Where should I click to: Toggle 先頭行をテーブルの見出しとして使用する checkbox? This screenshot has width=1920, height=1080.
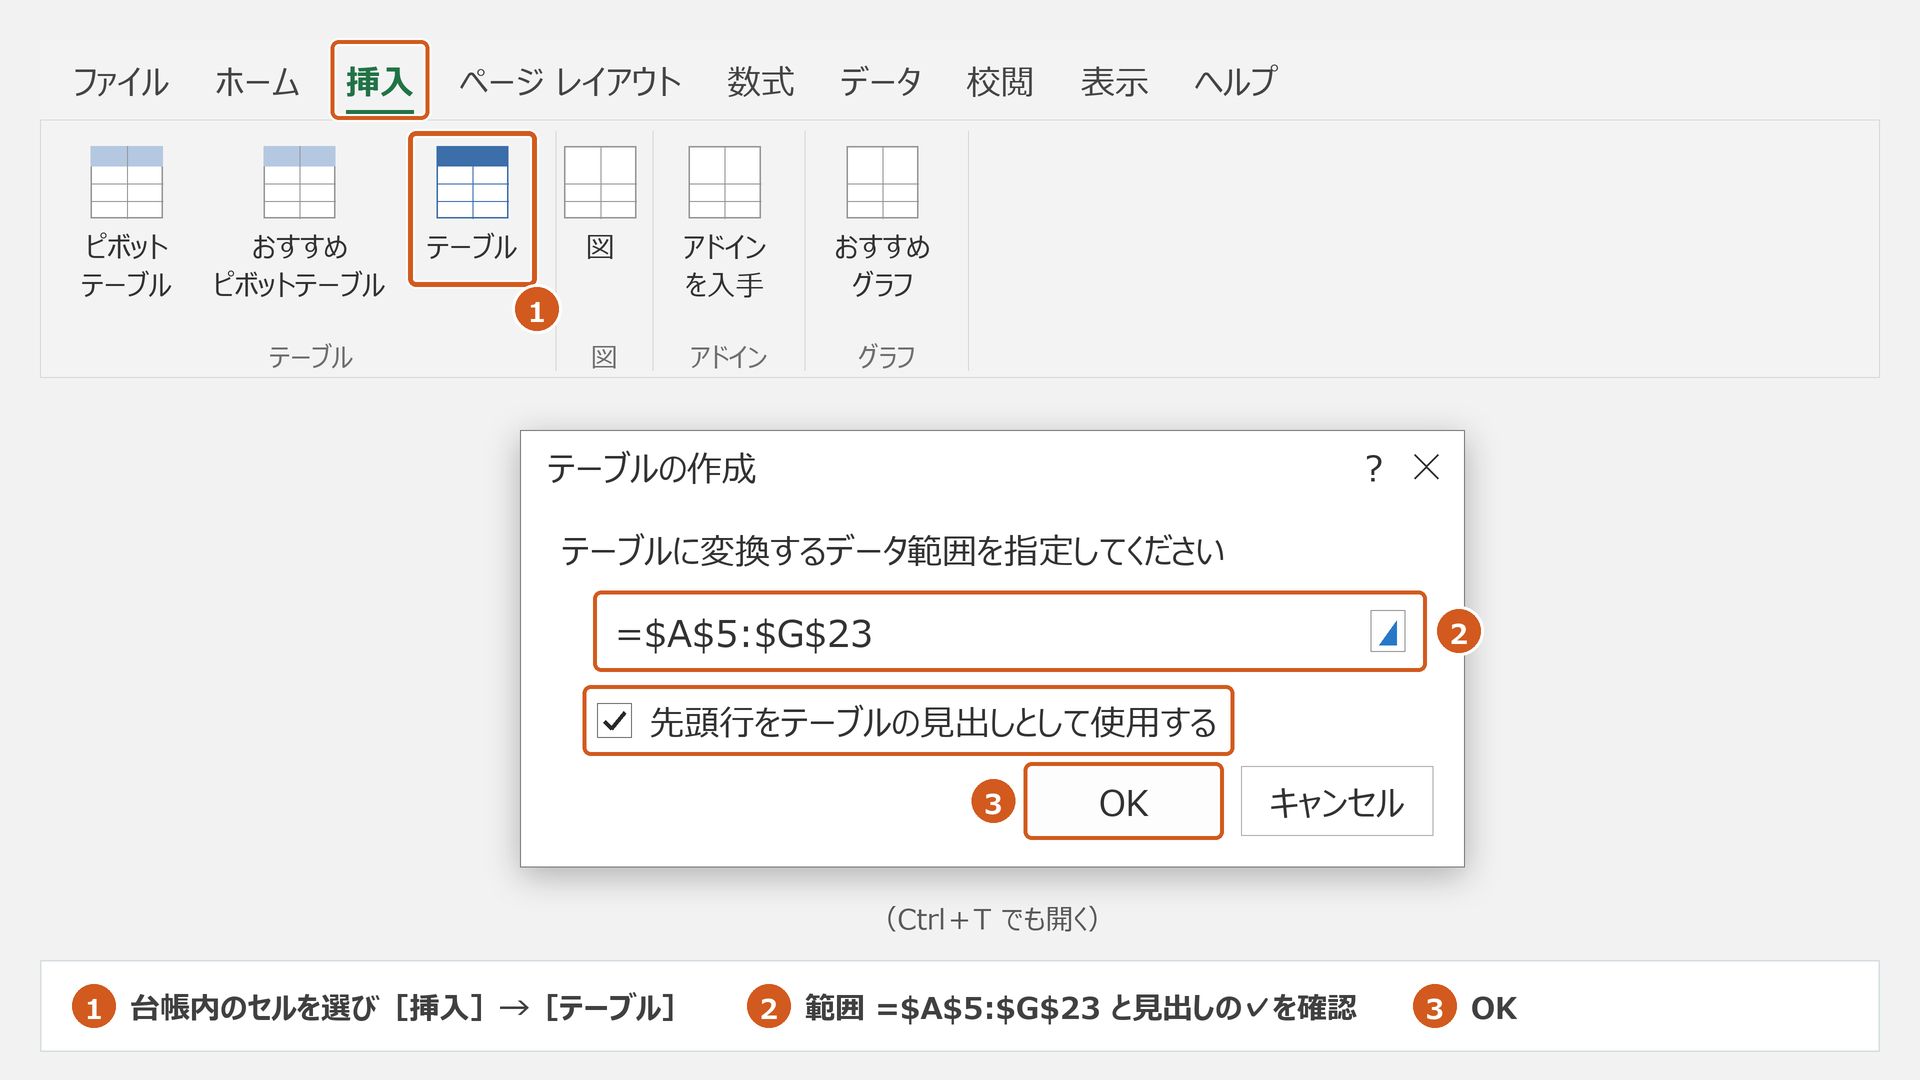click(614, 720)
